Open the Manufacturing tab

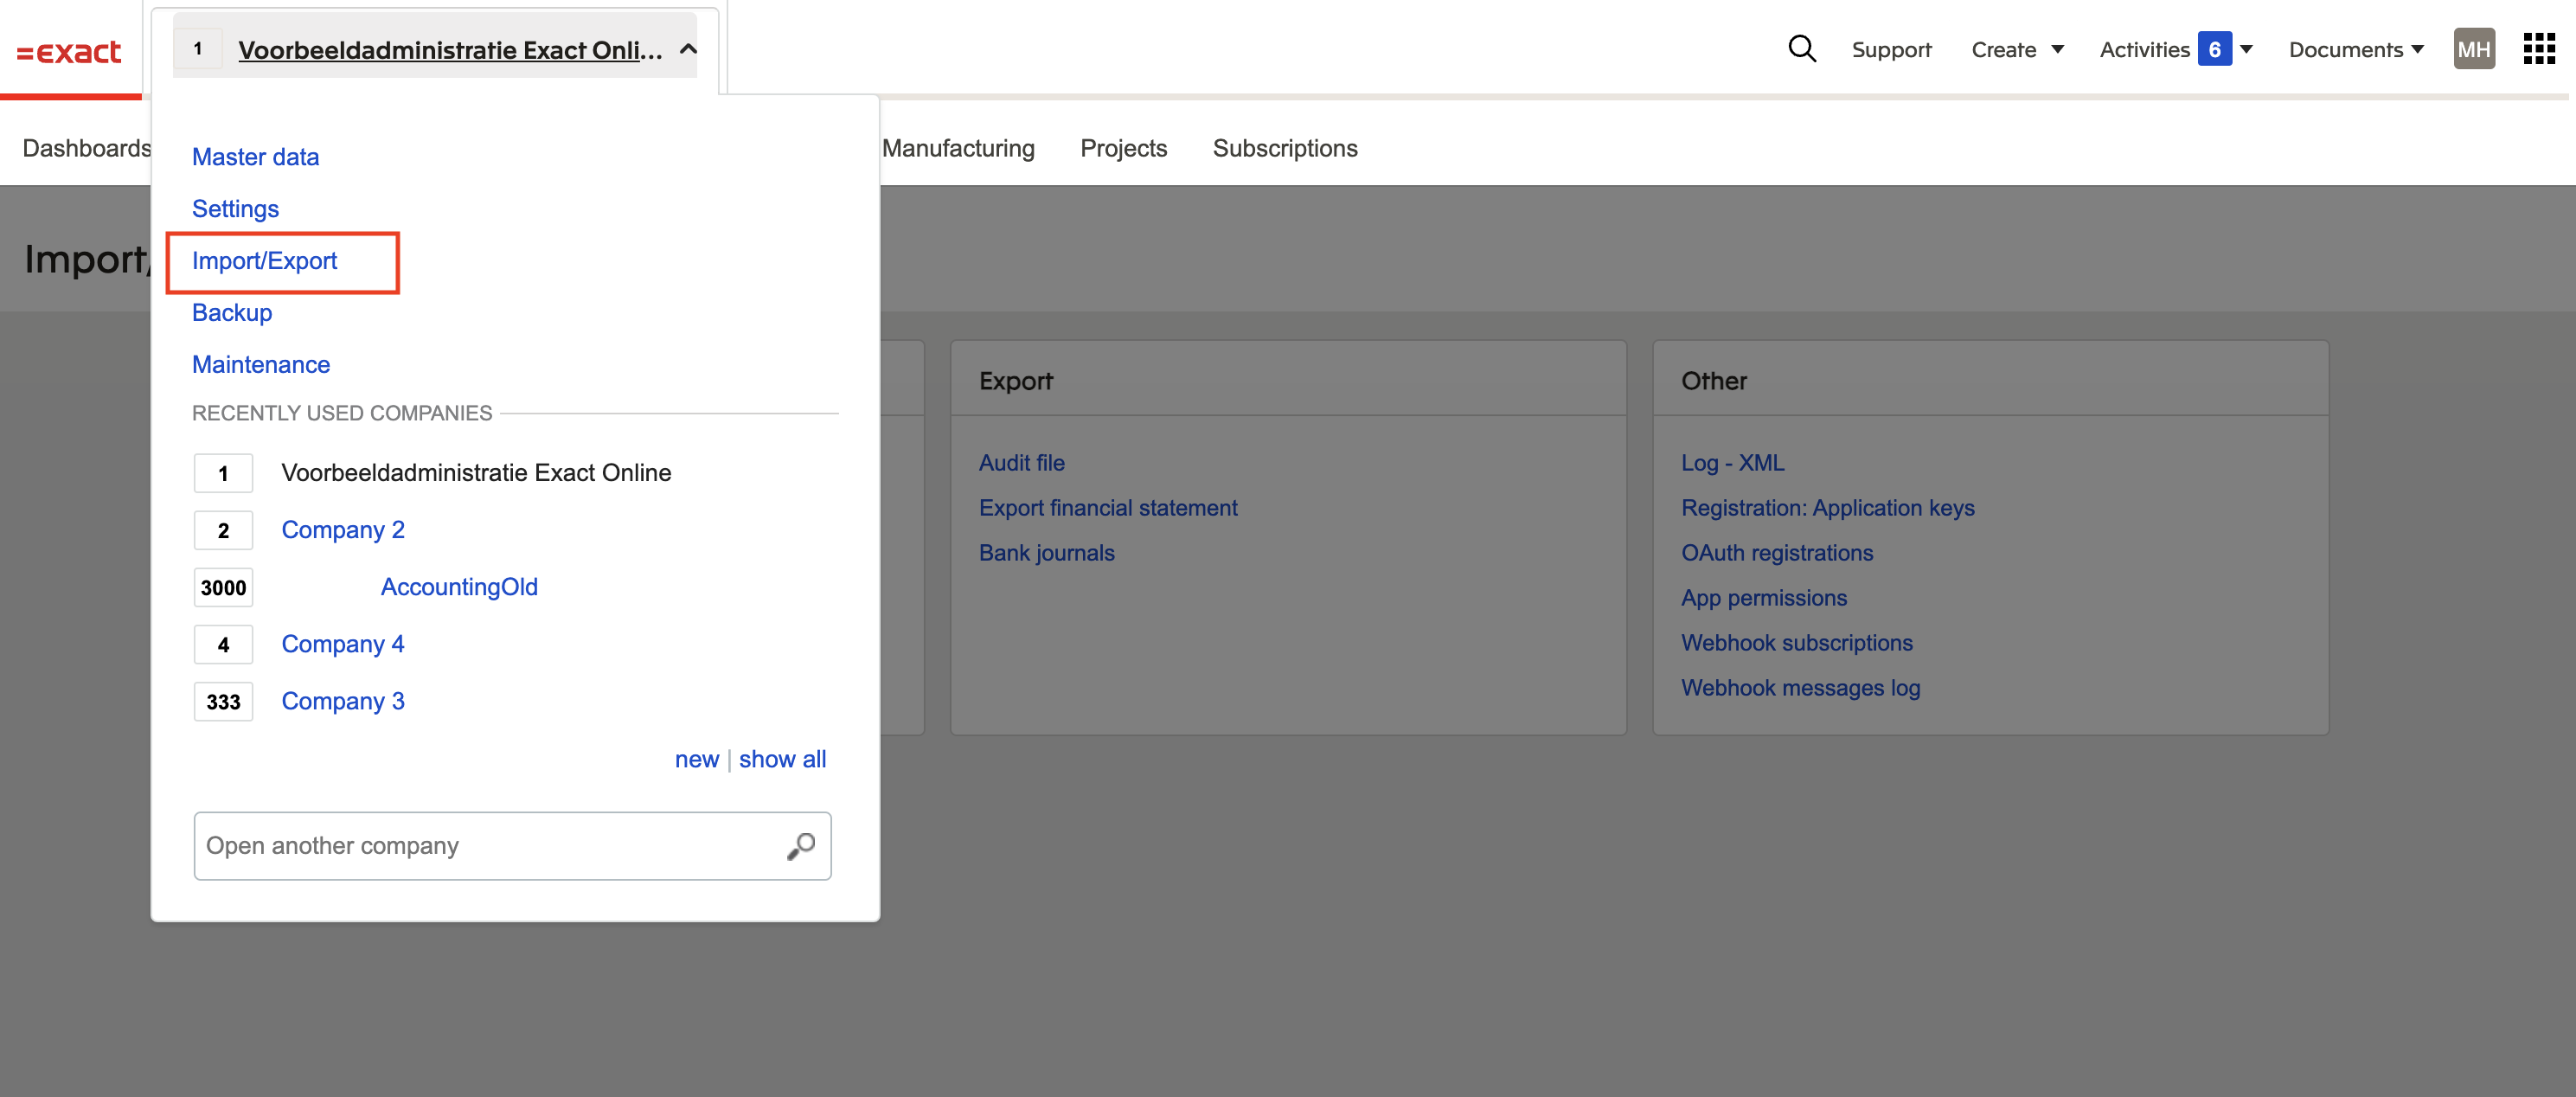tap(957, 148)
